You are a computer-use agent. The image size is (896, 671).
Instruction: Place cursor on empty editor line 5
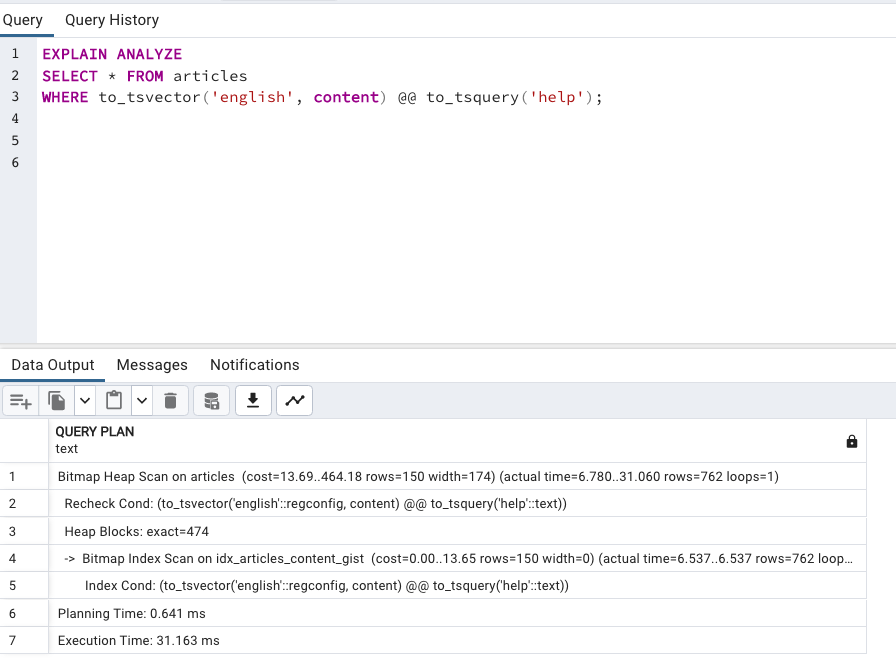457,141
